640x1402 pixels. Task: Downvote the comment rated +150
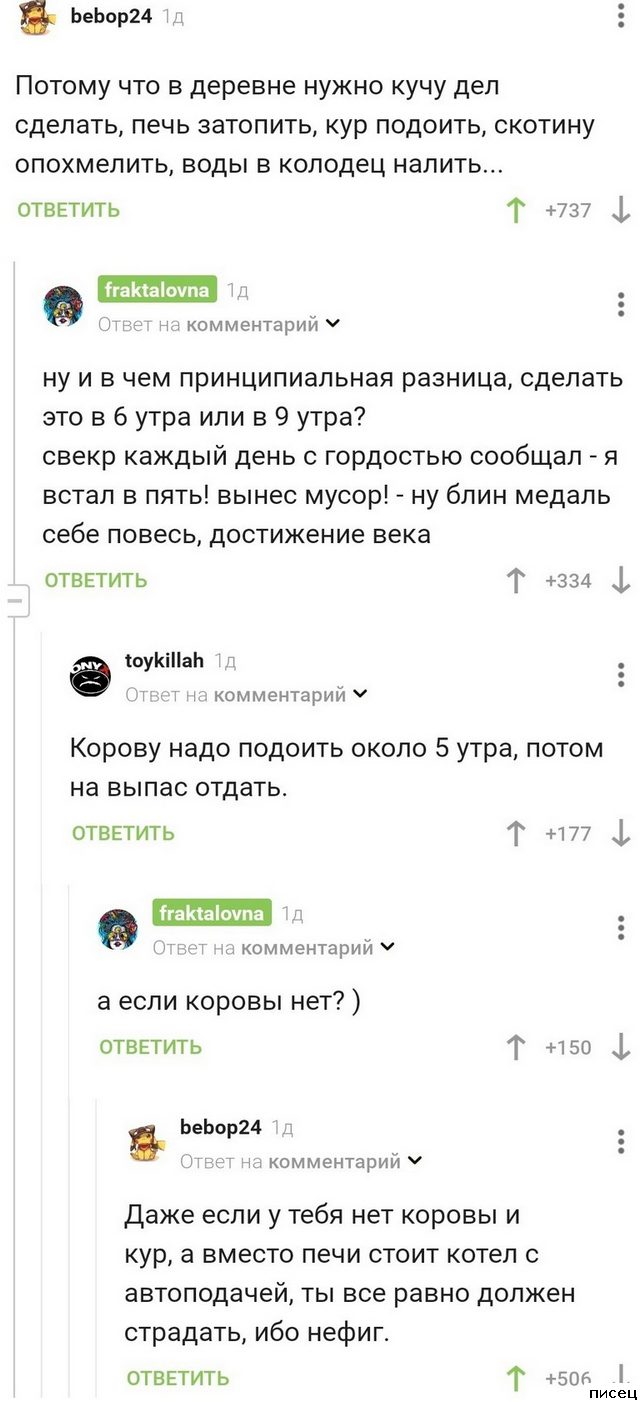pyautogui.click(x=621, y=1047)
